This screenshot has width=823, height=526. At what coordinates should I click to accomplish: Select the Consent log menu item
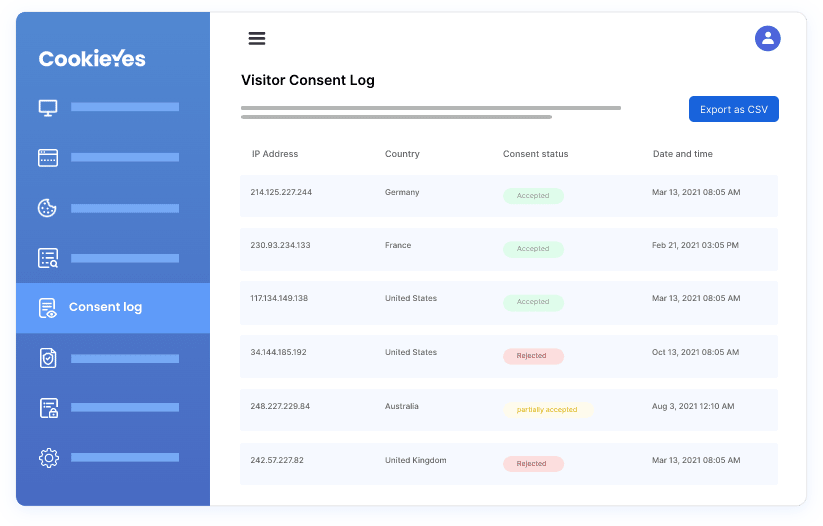click(113, 308)
